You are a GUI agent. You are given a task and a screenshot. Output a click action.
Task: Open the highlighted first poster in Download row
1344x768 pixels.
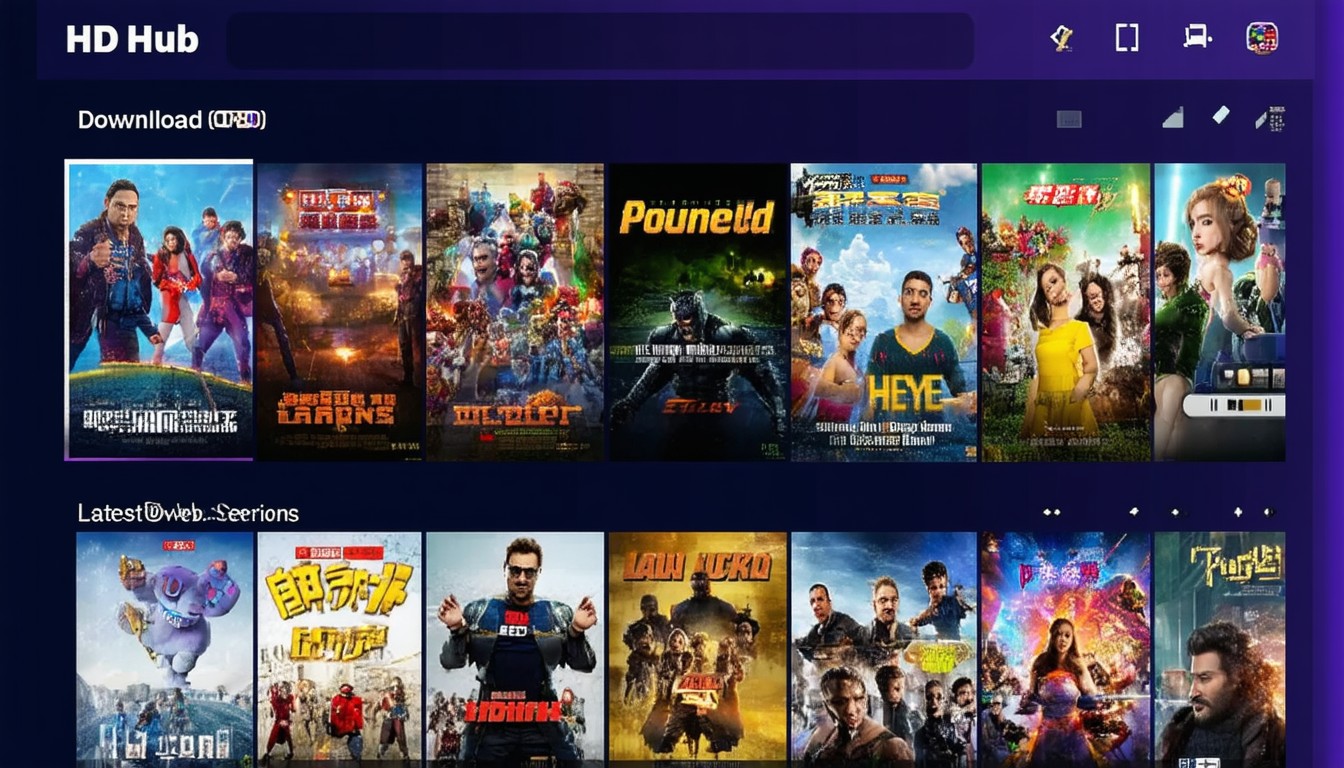tap(159, 310)
